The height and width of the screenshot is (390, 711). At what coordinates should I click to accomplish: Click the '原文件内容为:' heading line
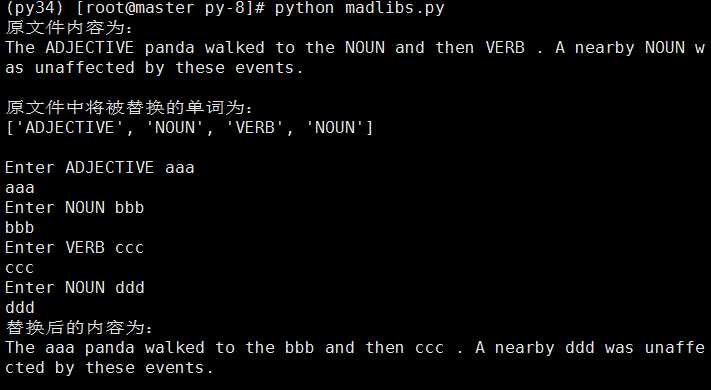69,28
